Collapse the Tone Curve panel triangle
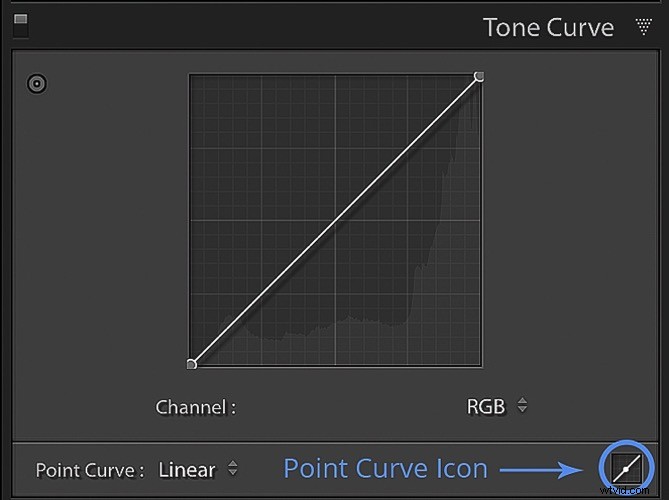Screen dimensions: 669x500 [x=643, y=27]
